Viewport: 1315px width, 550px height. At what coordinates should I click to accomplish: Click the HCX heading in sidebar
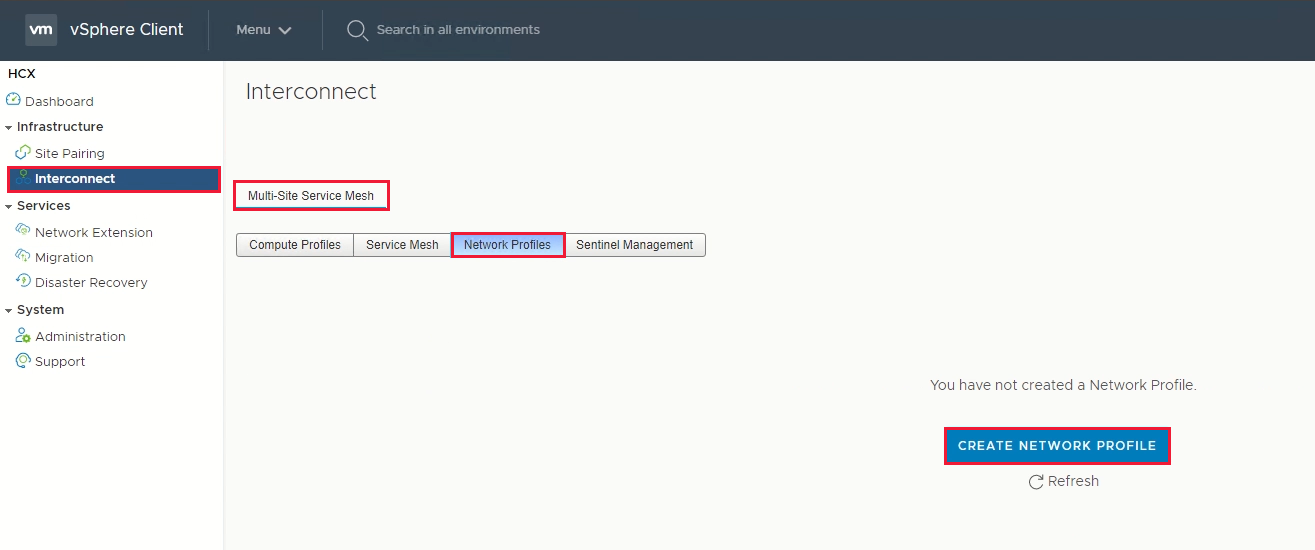click(x=22, y=73)
